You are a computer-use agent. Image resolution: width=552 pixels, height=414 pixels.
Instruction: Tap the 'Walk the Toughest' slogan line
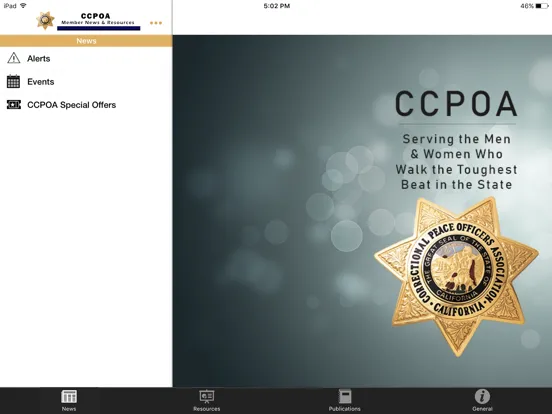tap(456, 169)
